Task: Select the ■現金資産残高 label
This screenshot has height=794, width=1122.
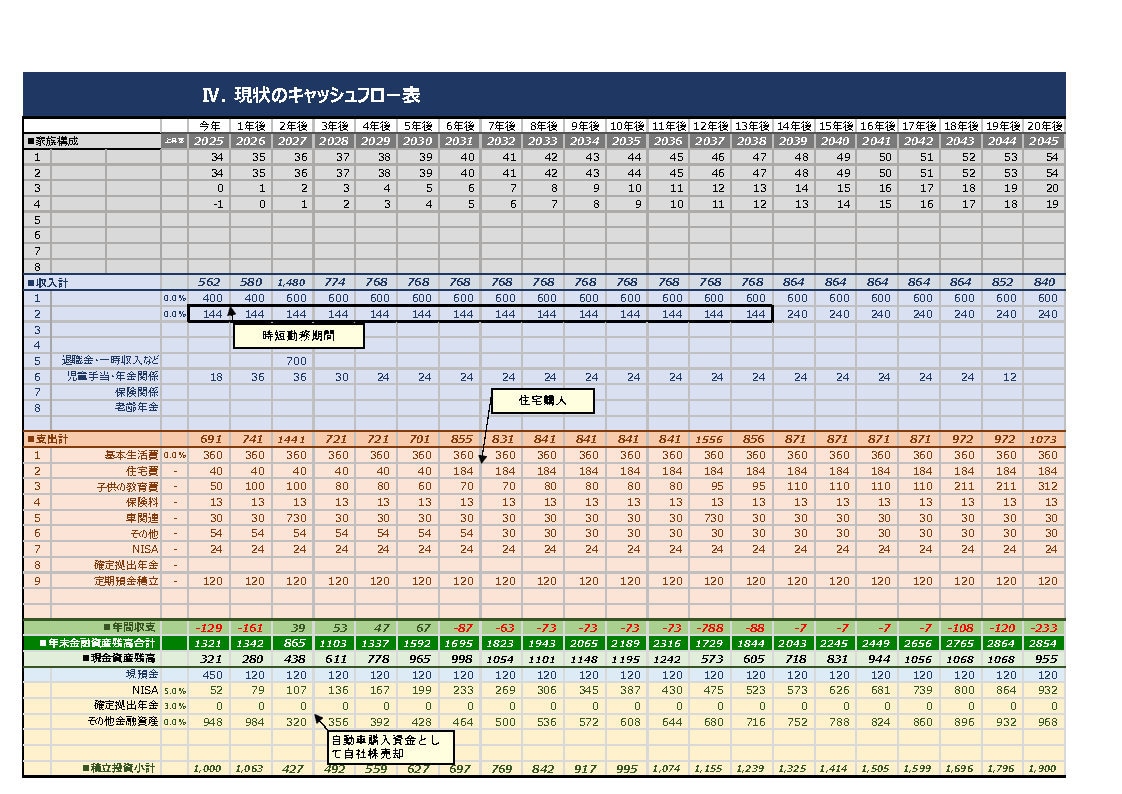Action: click(119, 658)
